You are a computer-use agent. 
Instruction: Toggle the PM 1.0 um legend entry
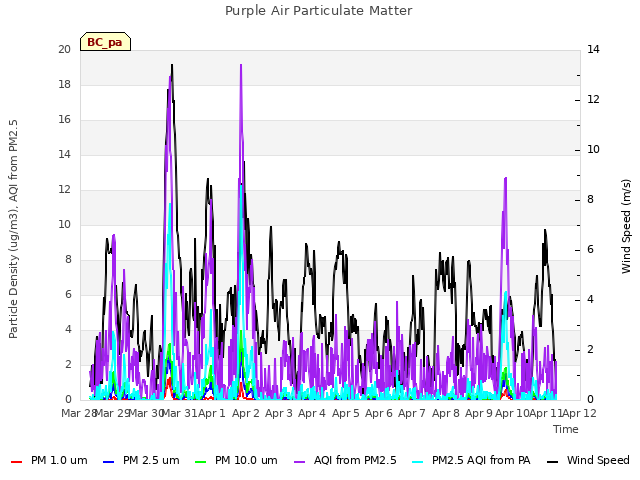click(x=49, y=460)
